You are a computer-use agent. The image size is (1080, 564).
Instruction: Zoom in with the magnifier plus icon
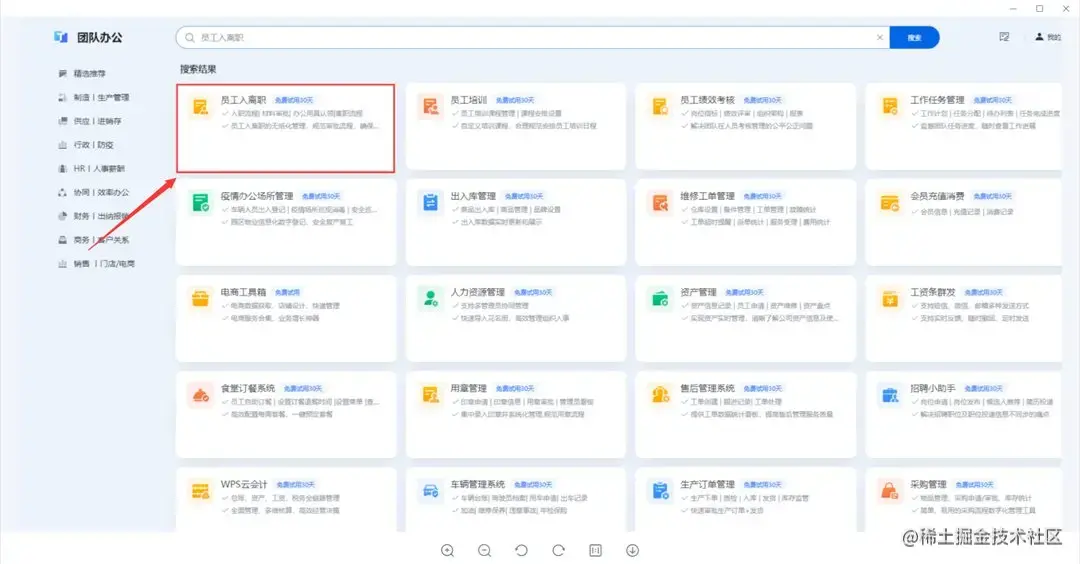448,550
